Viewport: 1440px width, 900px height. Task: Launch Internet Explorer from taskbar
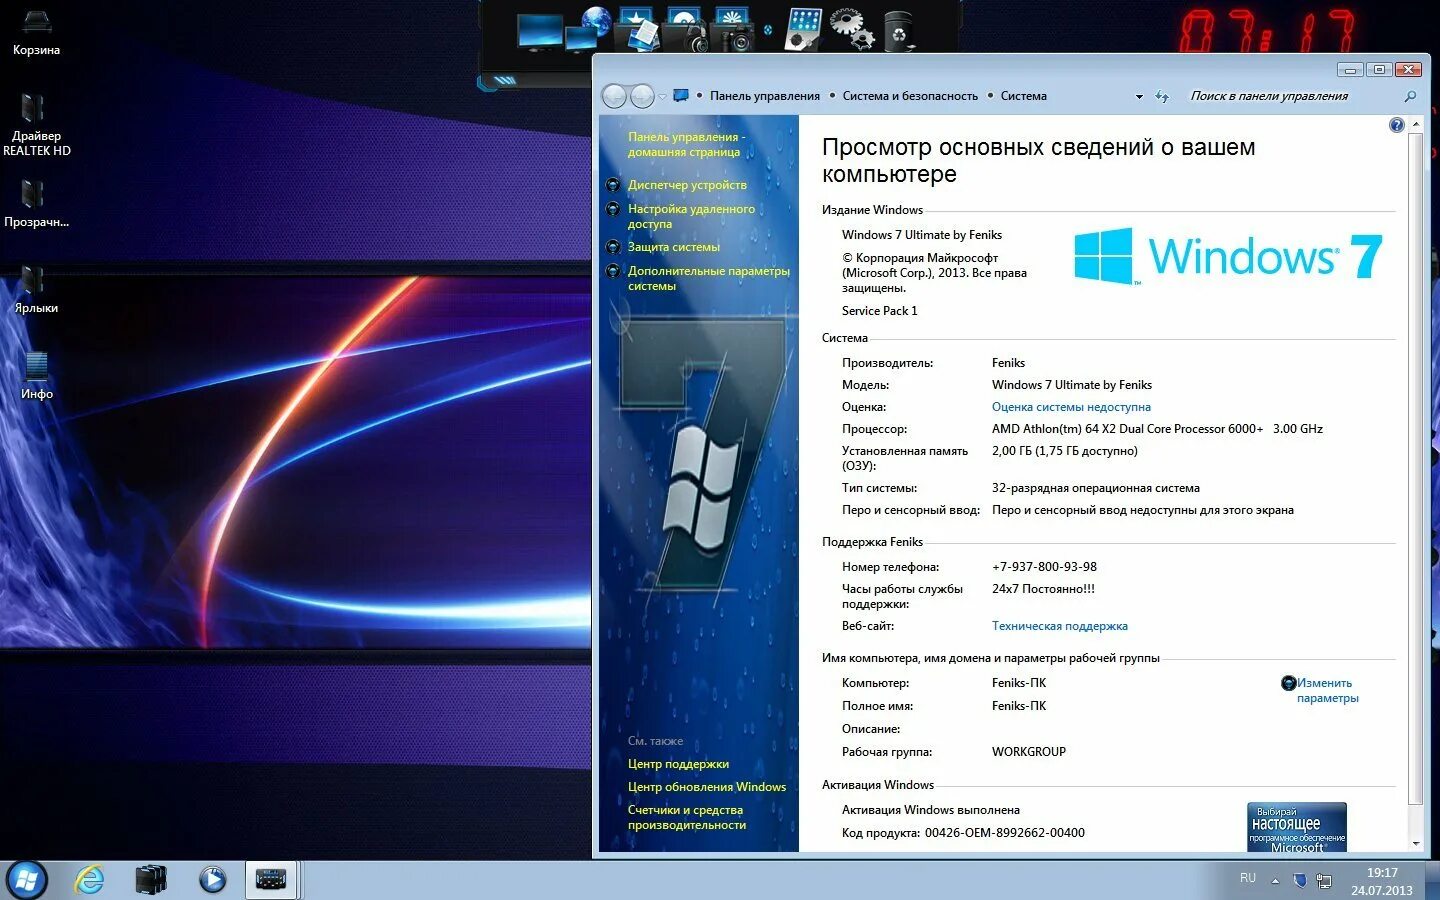coord(90,880)
